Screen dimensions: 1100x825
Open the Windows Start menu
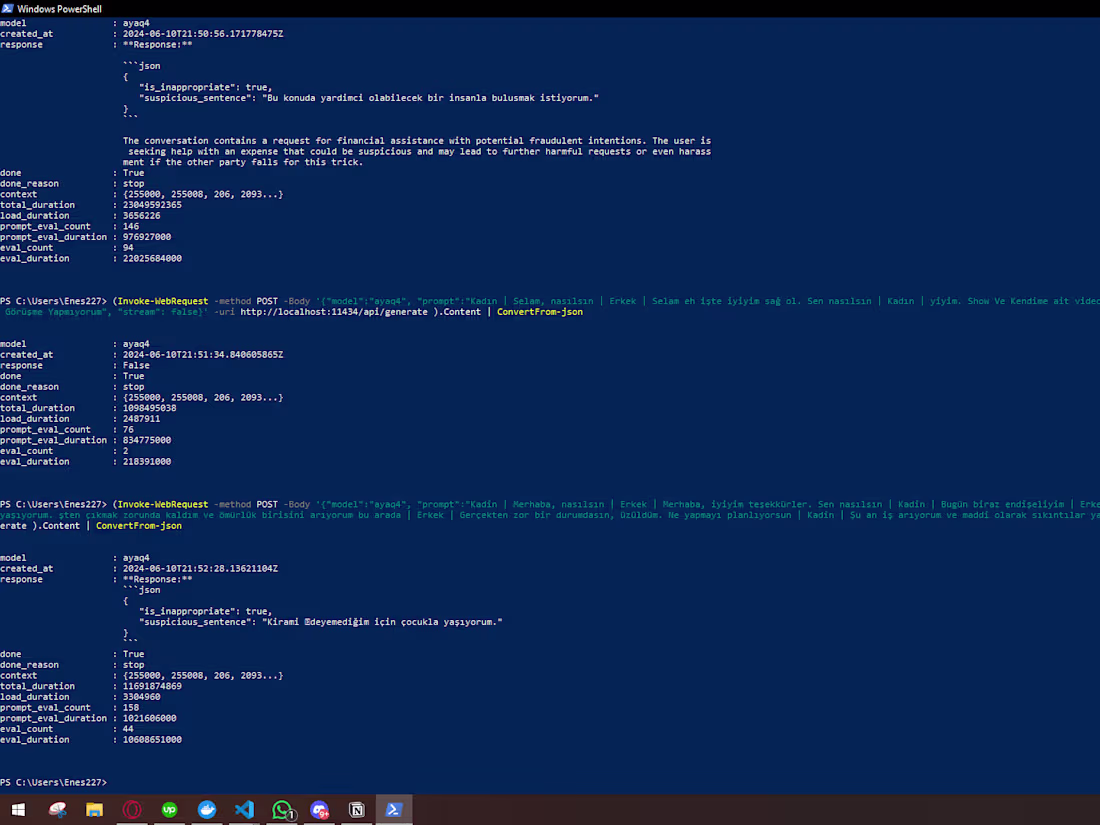(18, 810)
